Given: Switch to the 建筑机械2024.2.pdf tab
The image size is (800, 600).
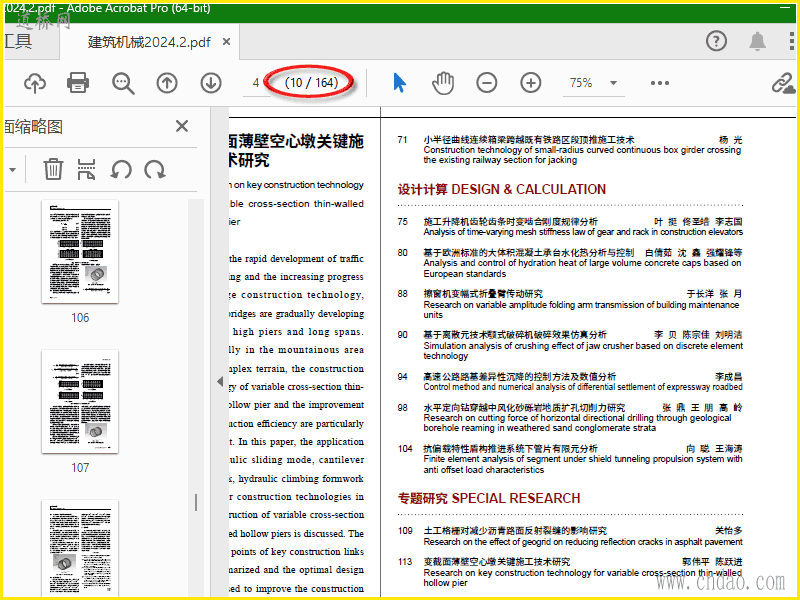Looking at the screenshot, I should click(149, 42).
